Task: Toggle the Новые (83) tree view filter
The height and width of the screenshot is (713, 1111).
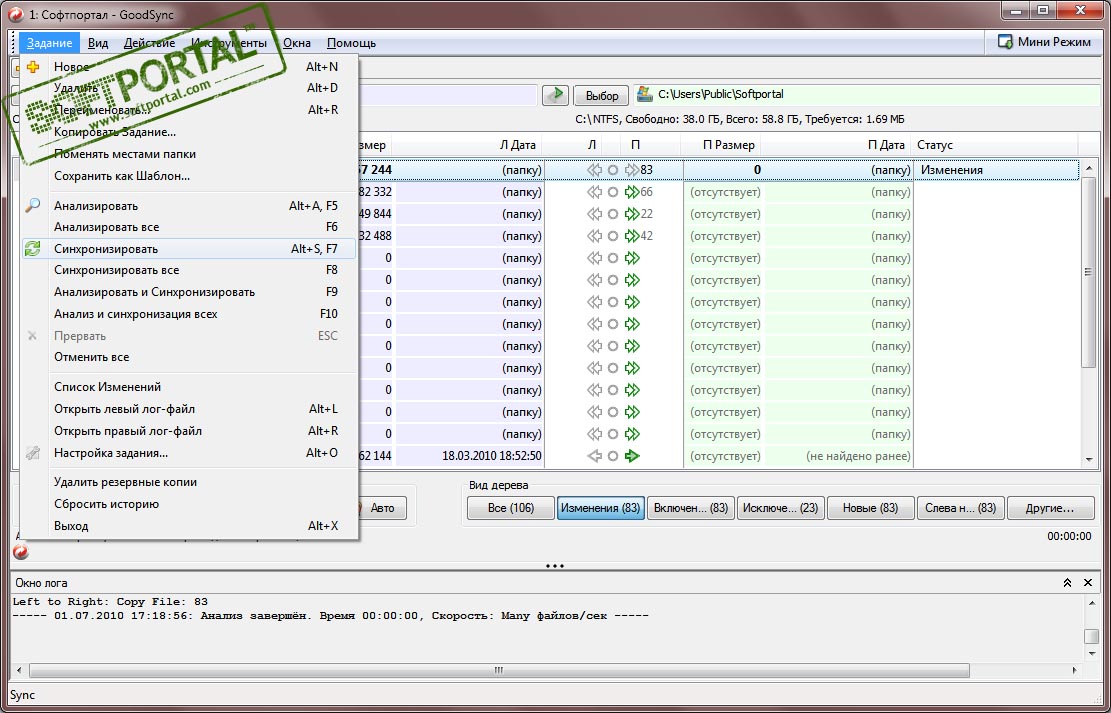Action: click(870, 508)
